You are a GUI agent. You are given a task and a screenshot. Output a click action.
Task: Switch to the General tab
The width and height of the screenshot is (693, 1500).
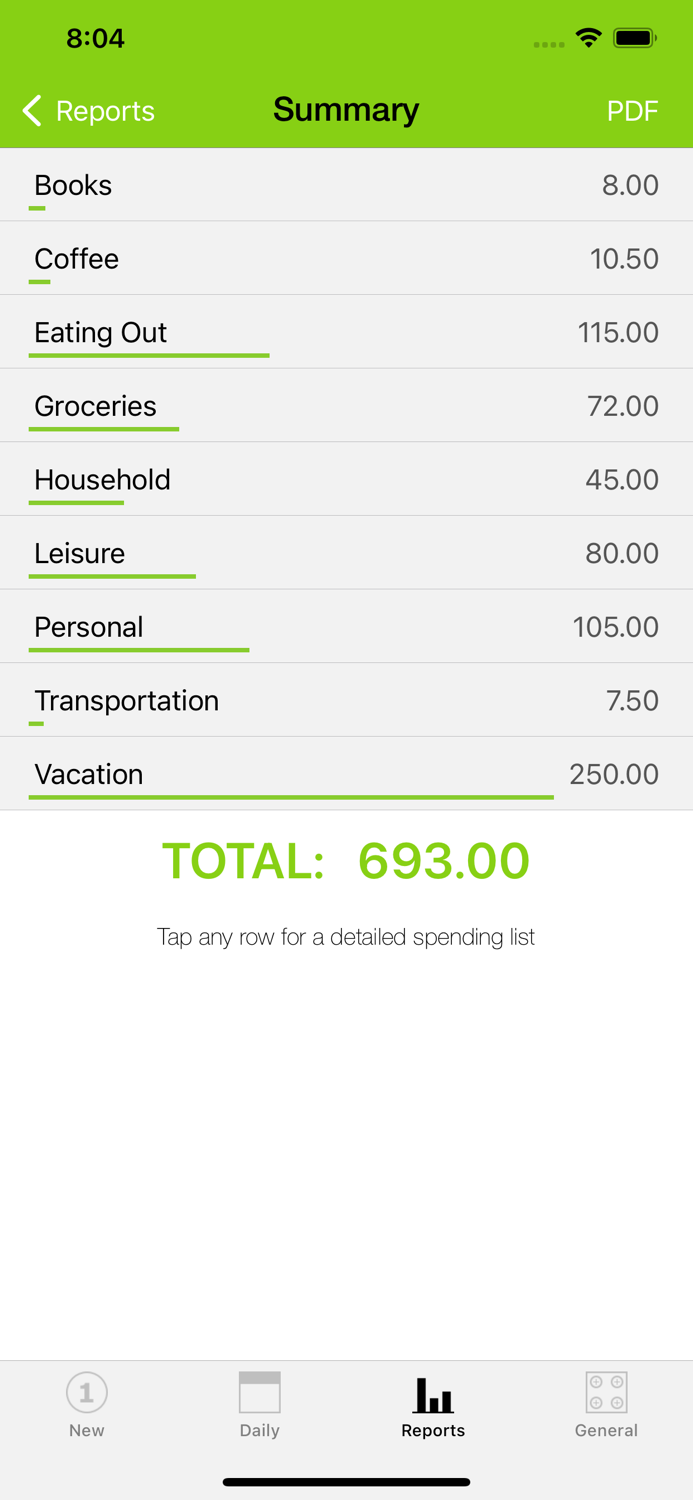coord(606,1404)
